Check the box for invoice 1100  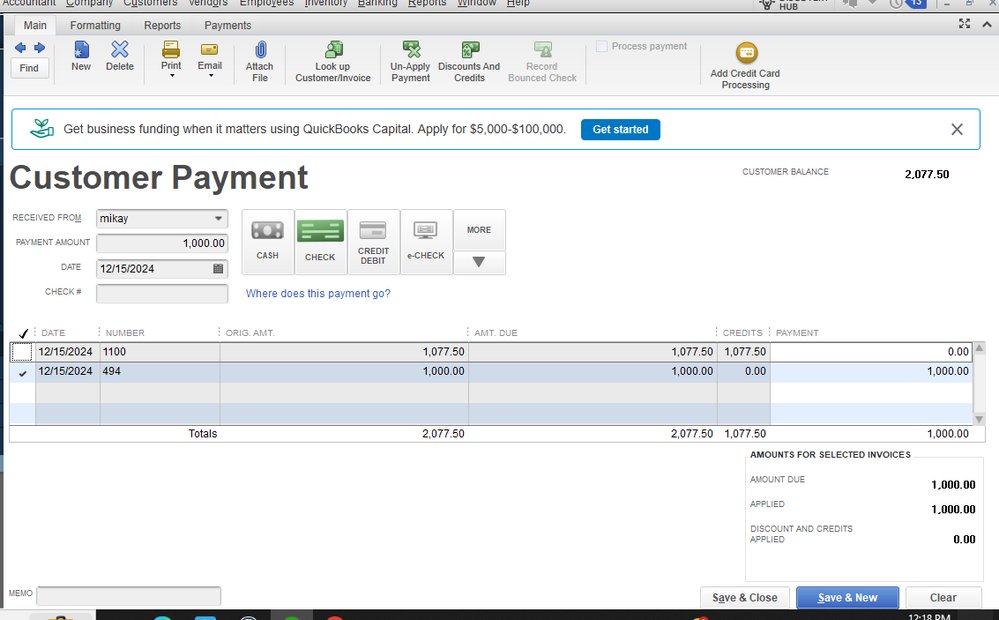[x=22, y=352]
